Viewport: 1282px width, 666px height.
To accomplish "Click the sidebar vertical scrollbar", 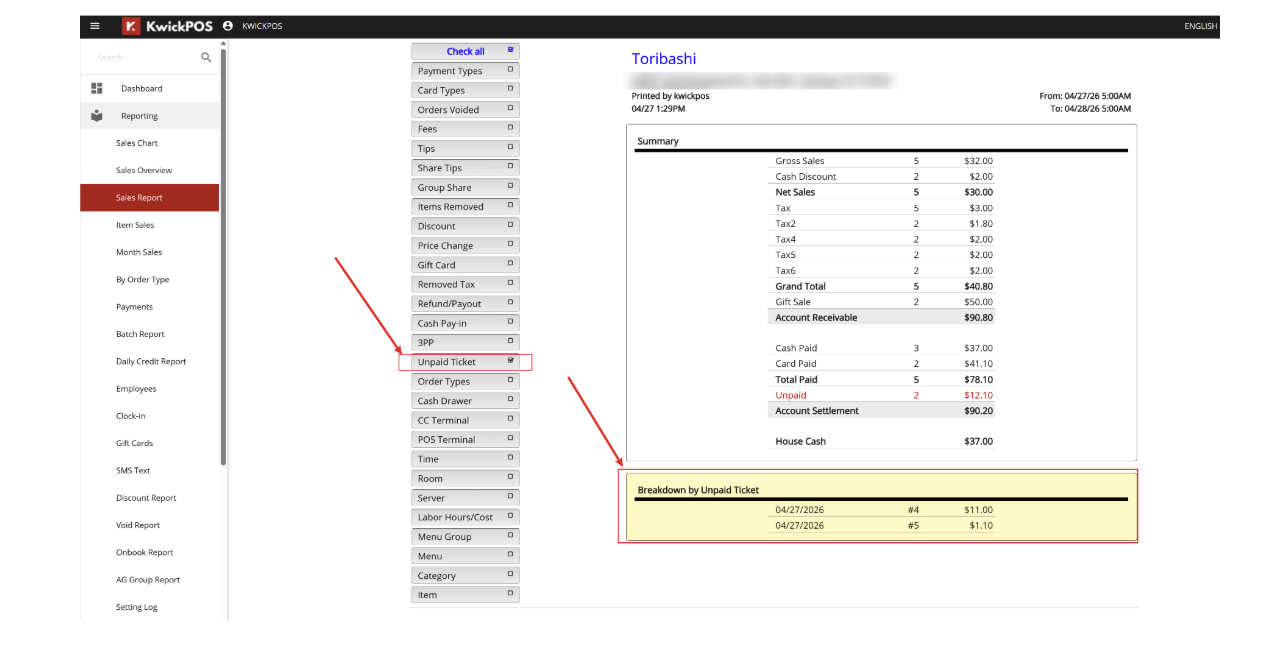I will [x=223, y=255].
